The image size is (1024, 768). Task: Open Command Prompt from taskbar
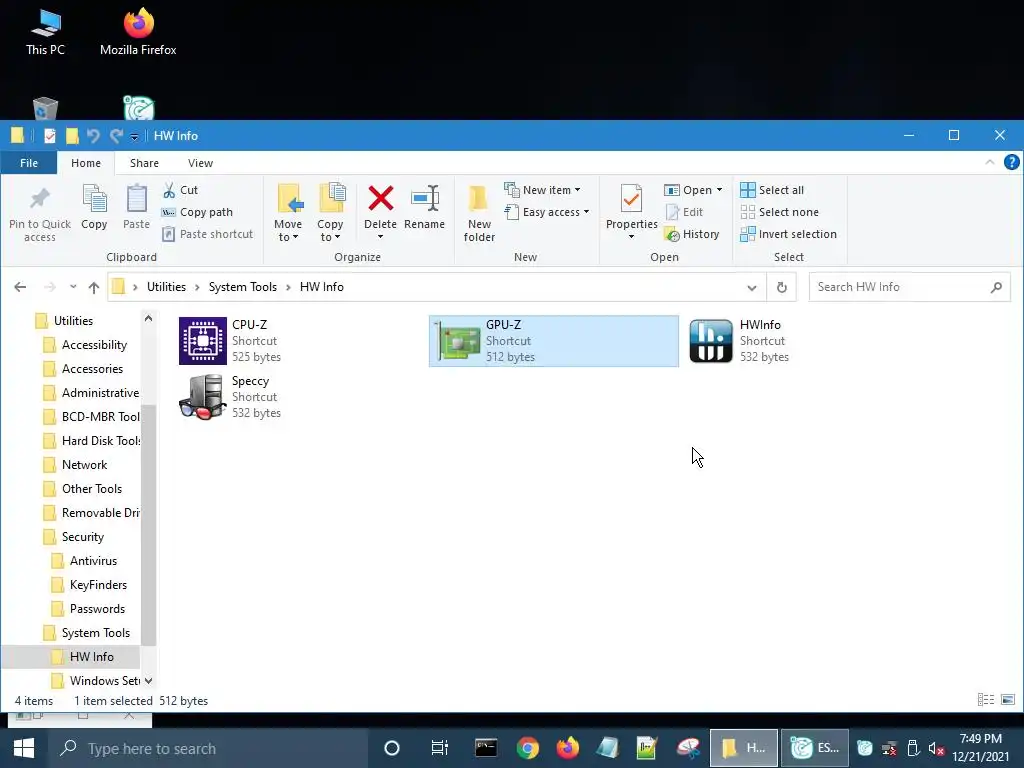click(x=486, y=748)
